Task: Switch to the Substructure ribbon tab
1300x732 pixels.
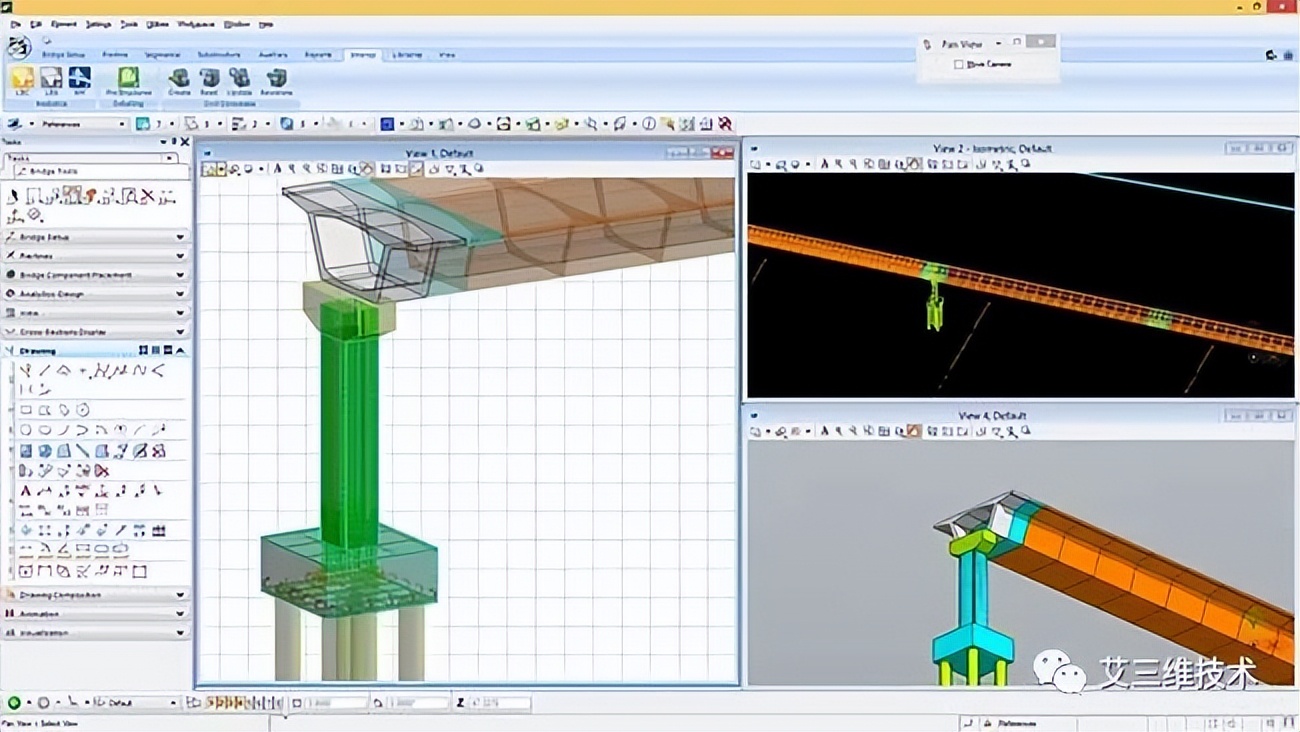Action: [218, 55]
